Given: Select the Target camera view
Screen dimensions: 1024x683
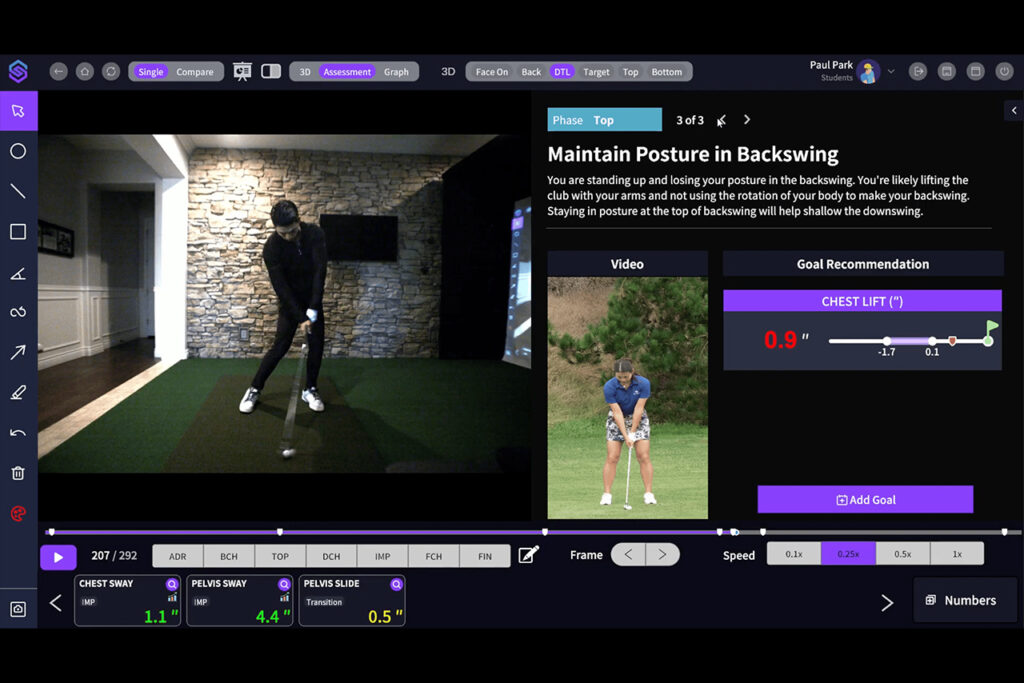Looking at the screenshot, I should point(596,72).
